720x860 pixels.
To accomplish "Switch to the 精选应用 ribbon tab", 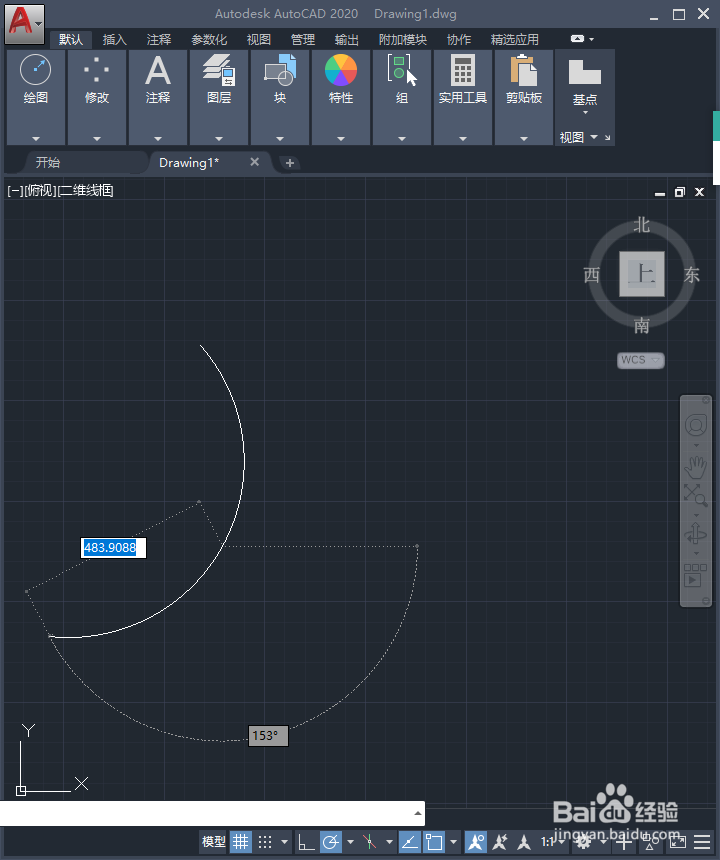I will [x=514, y=39].
